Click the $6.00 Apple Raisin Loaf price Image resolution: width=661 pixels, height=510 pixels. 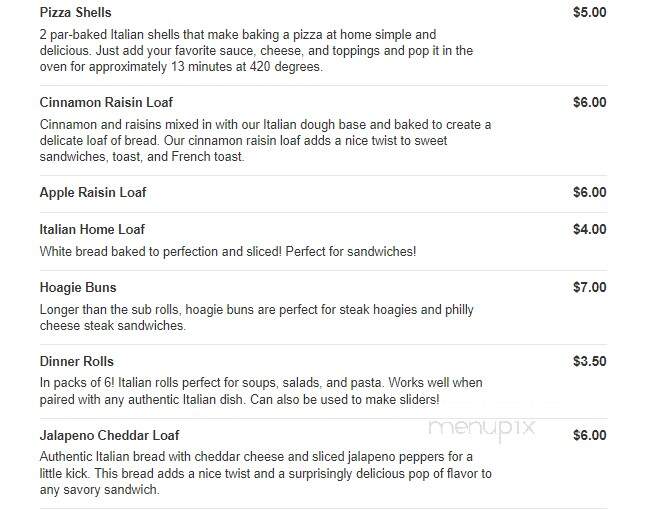coord(590,193)
